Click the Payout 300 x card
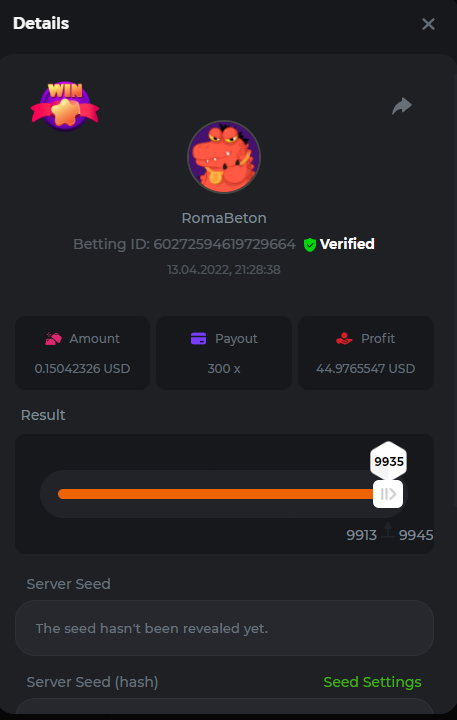Viewport: 457px width, 720px height. [x=224, y=353]
